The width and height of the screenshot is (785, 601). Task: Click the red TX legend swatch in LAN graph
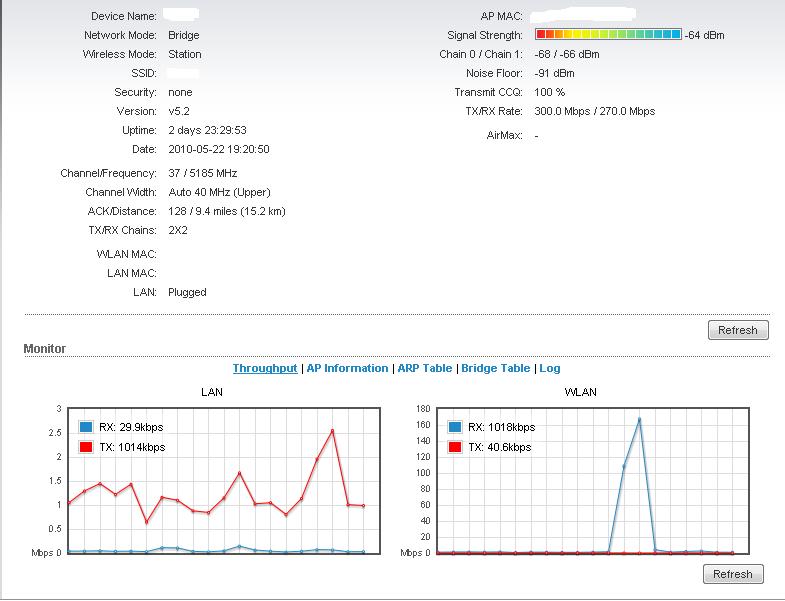tap(86, 447)
